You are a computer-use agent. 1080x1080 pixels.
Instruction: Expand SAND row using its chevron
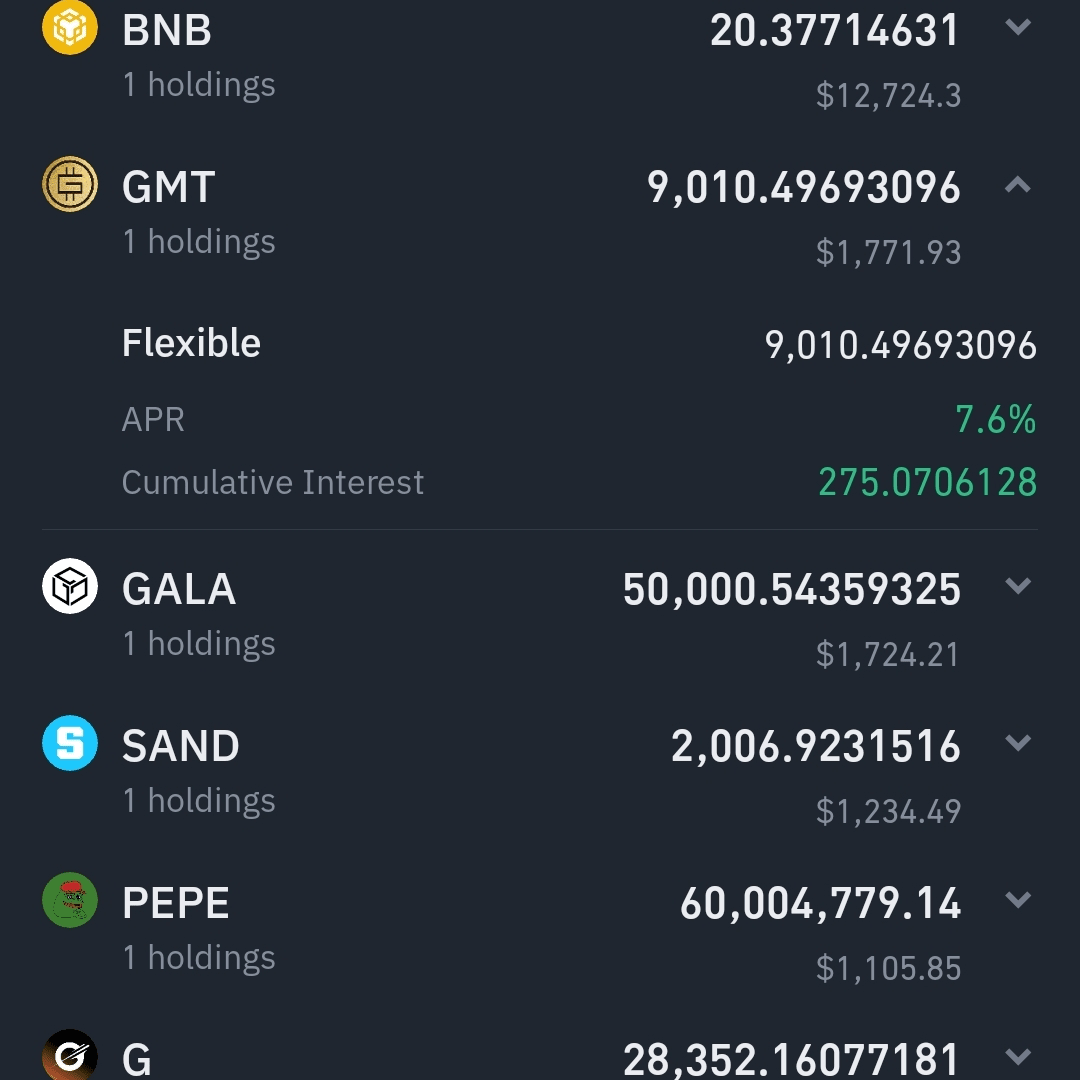pos(1020,743)
